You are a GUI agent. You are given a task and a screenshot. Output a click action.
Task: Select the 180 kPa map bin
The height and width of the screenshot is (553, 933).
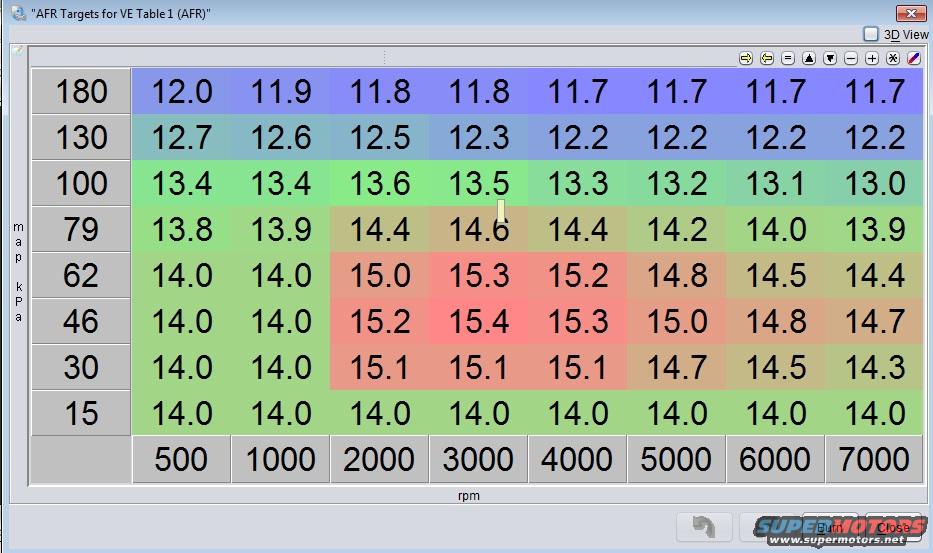click(81, 91)
